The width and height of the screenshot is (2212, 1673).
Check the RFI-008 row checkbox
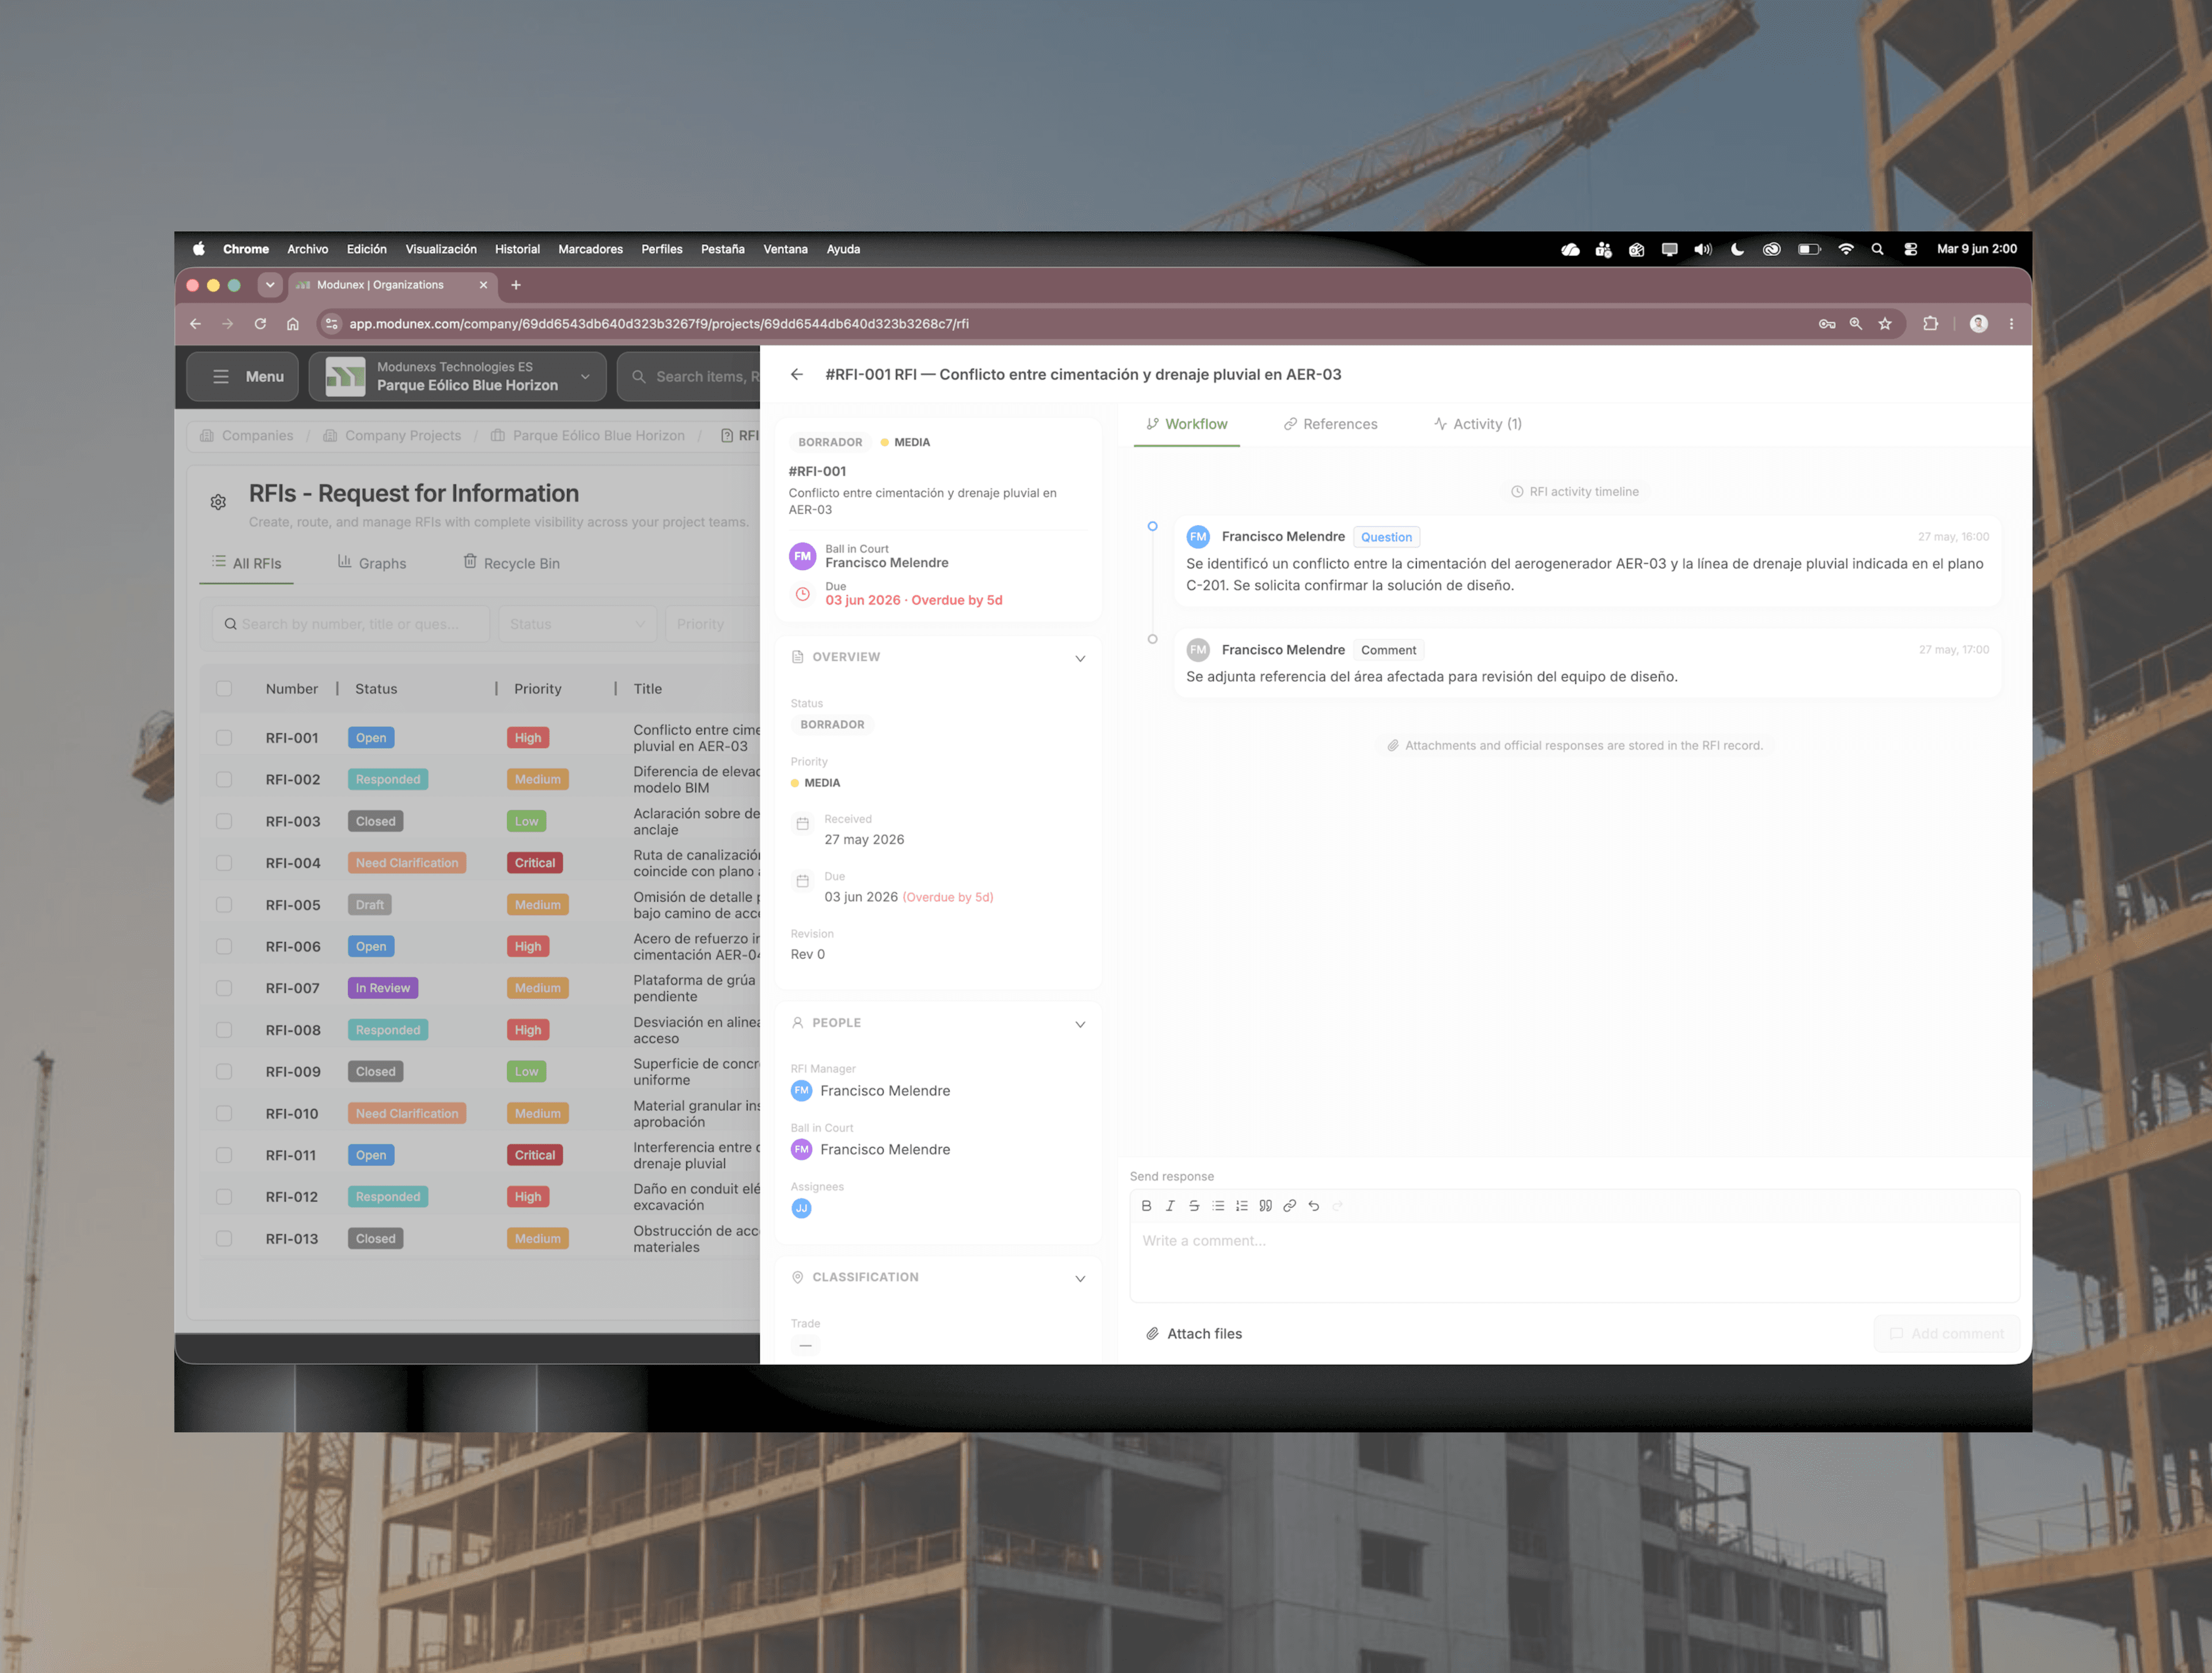point(224,1030)
